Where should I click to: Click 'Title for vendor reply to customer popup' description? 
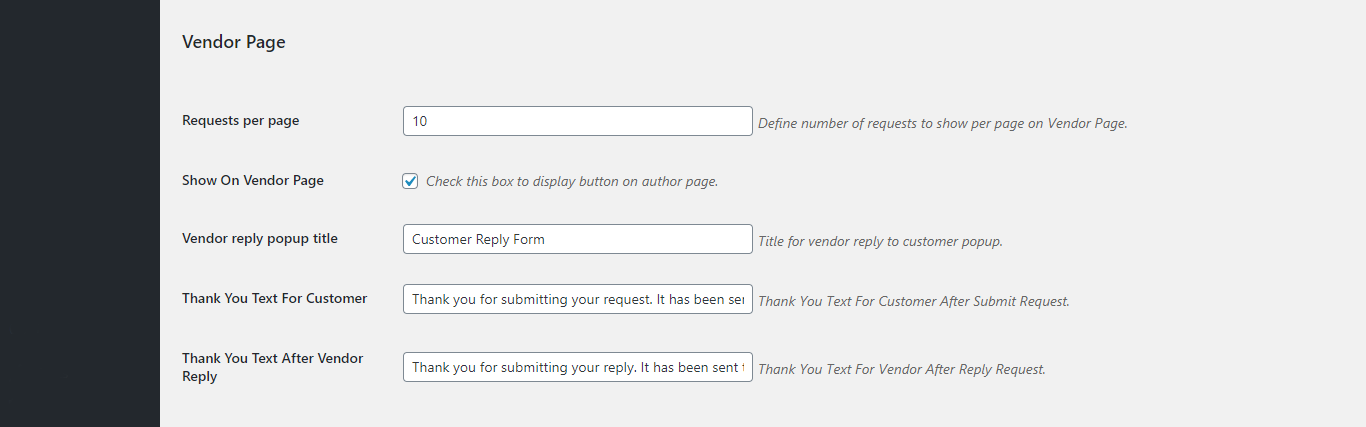click(880, 241)
